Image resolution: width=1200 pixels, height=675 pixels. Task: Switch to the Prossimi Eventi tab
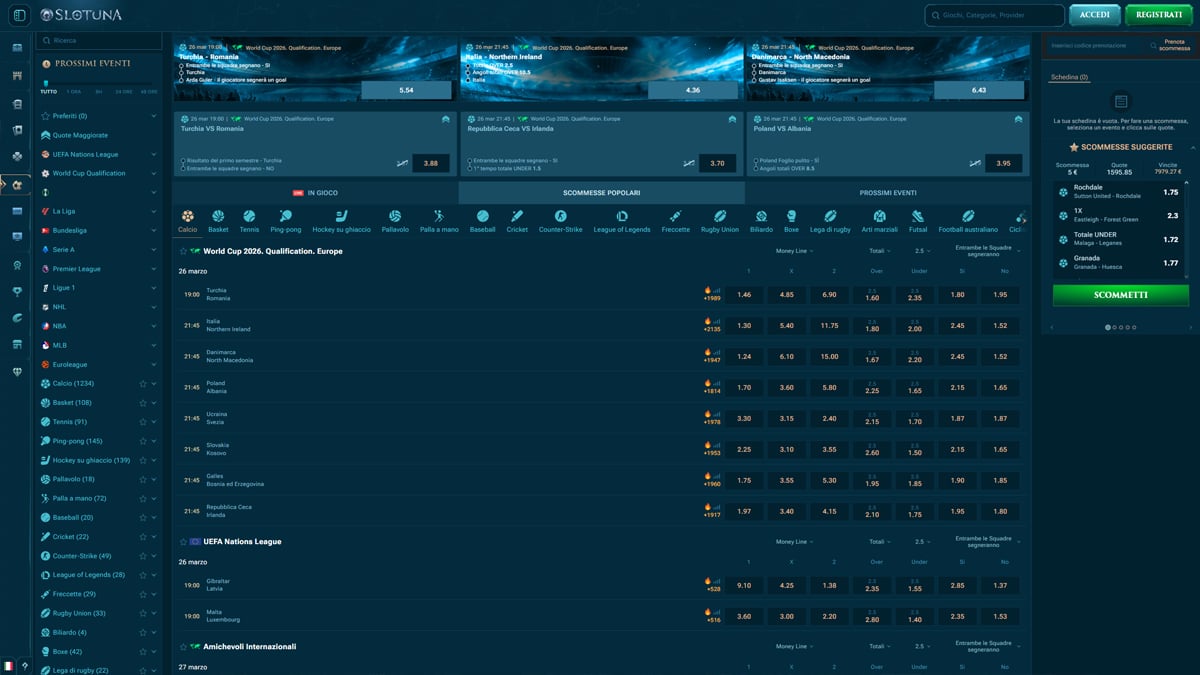888,193
